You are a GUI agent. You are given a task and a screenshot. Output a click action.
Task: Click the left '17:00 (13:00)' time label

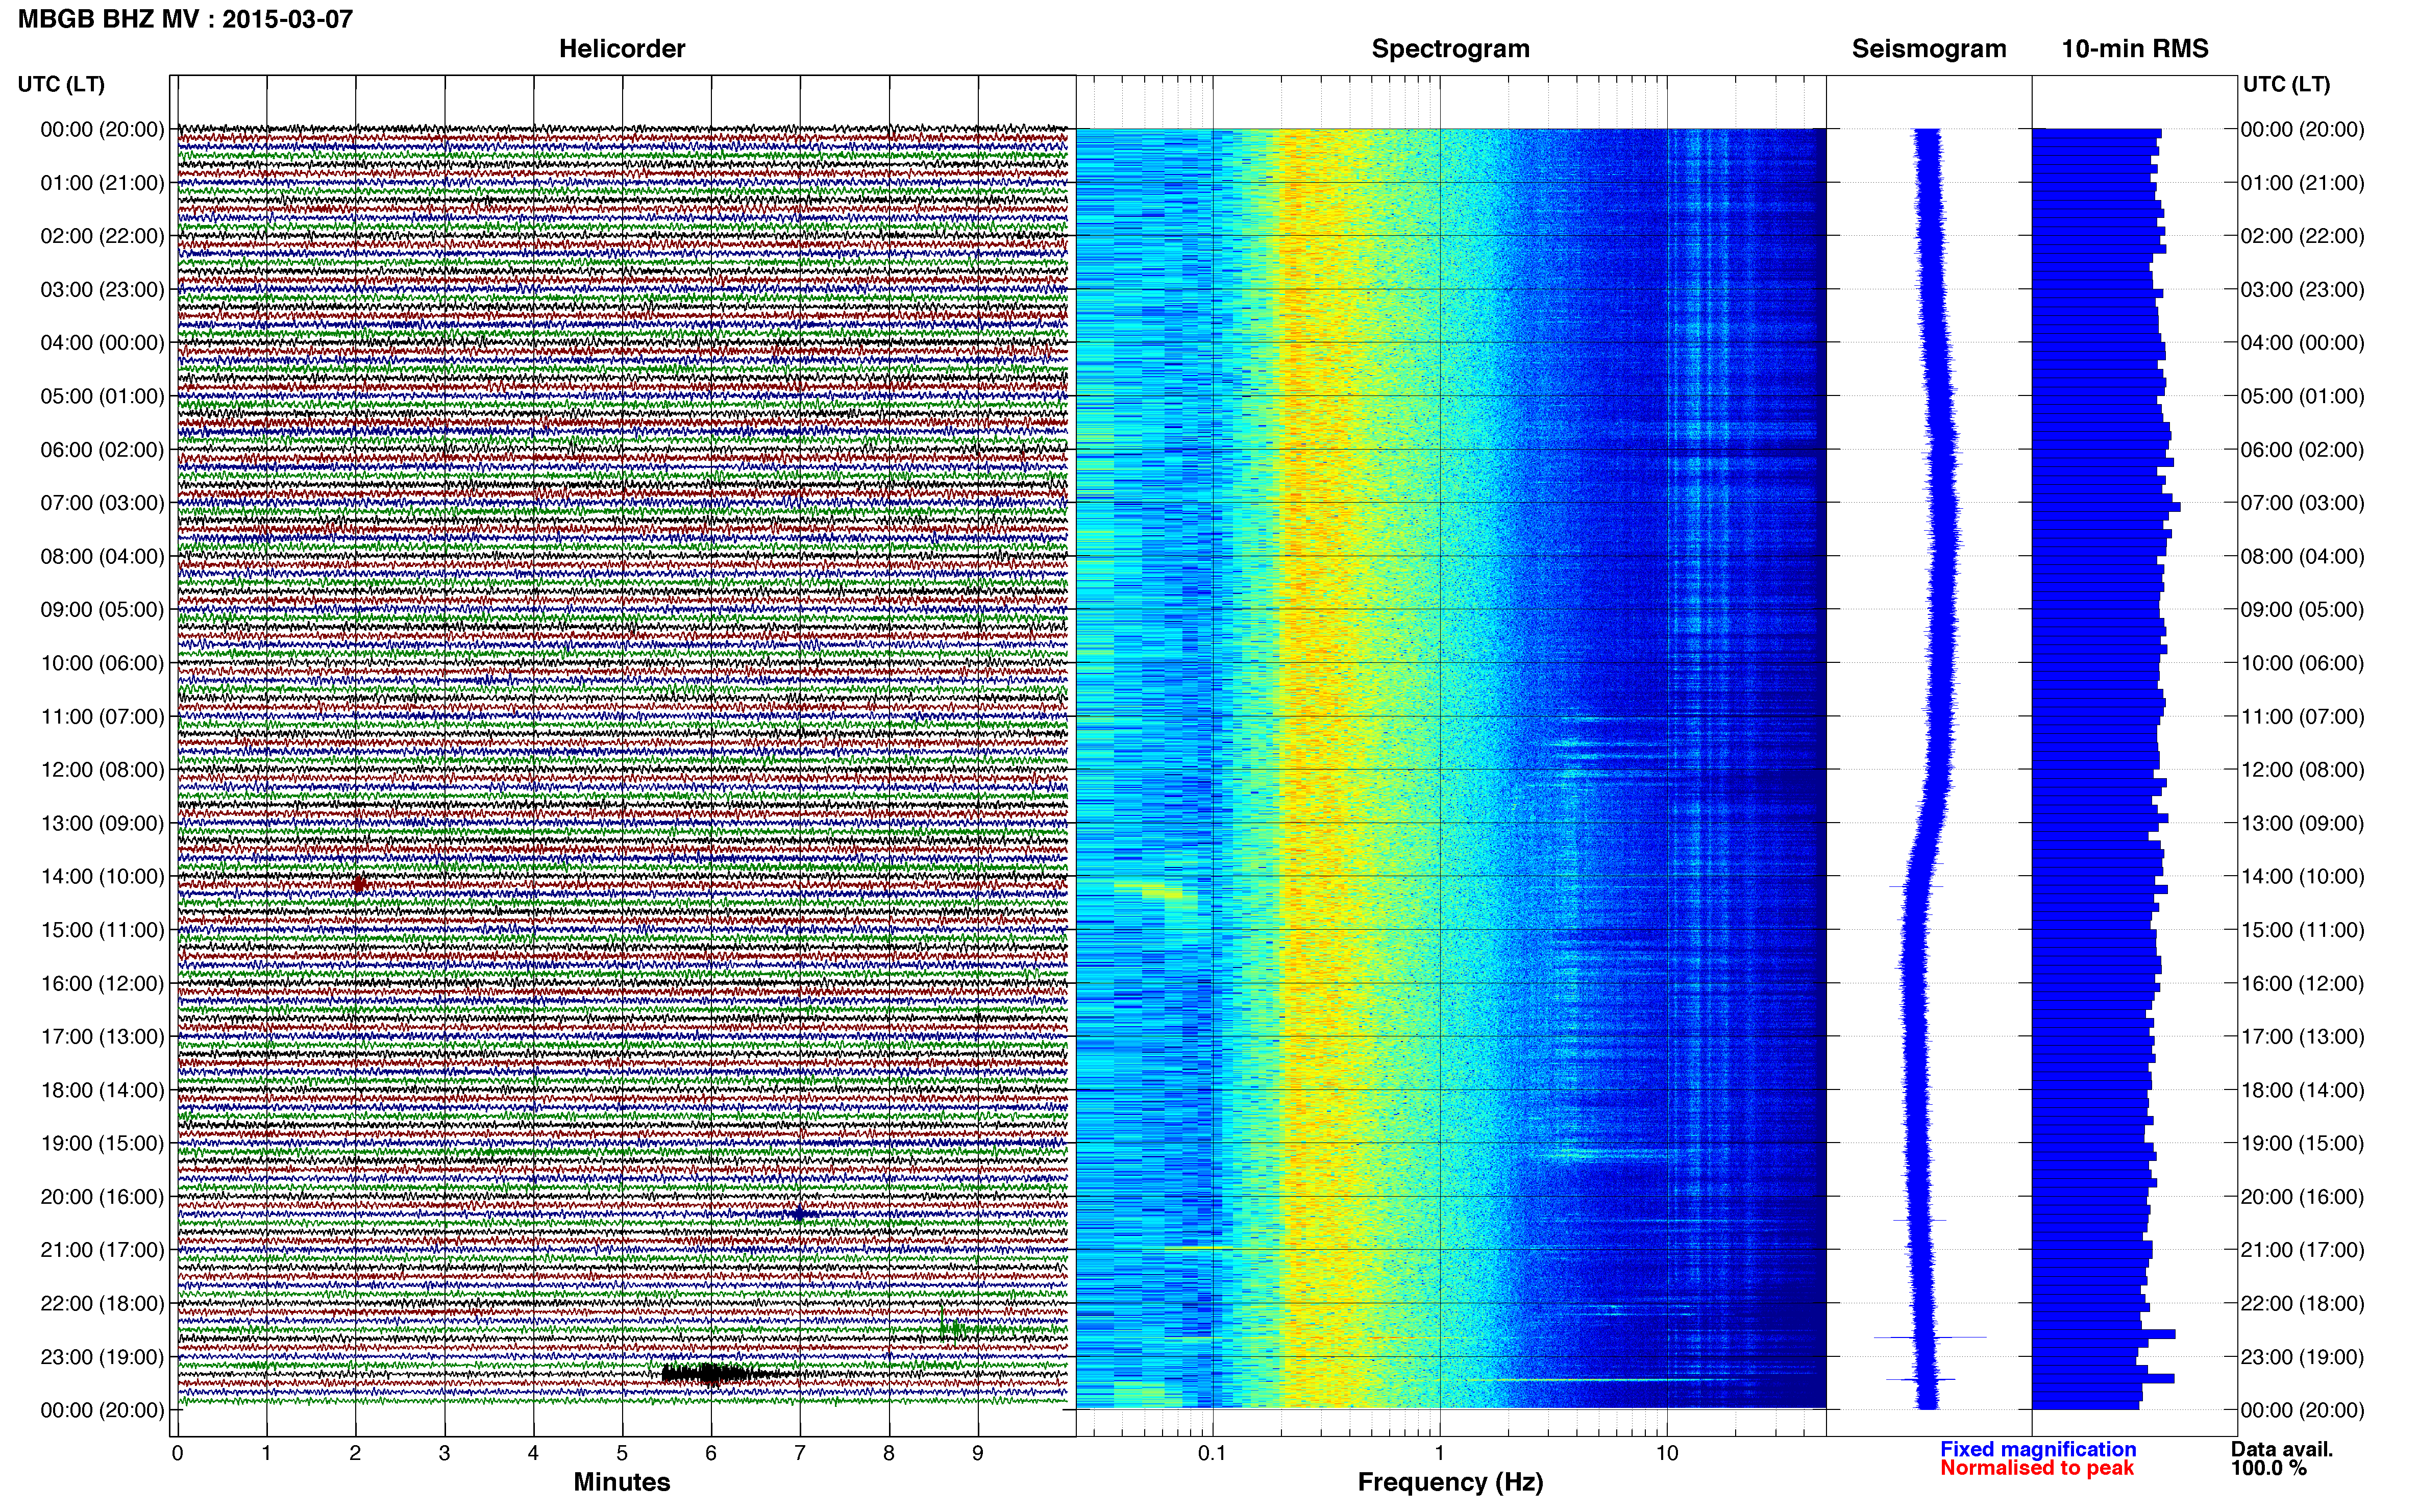coord(102,1036)
